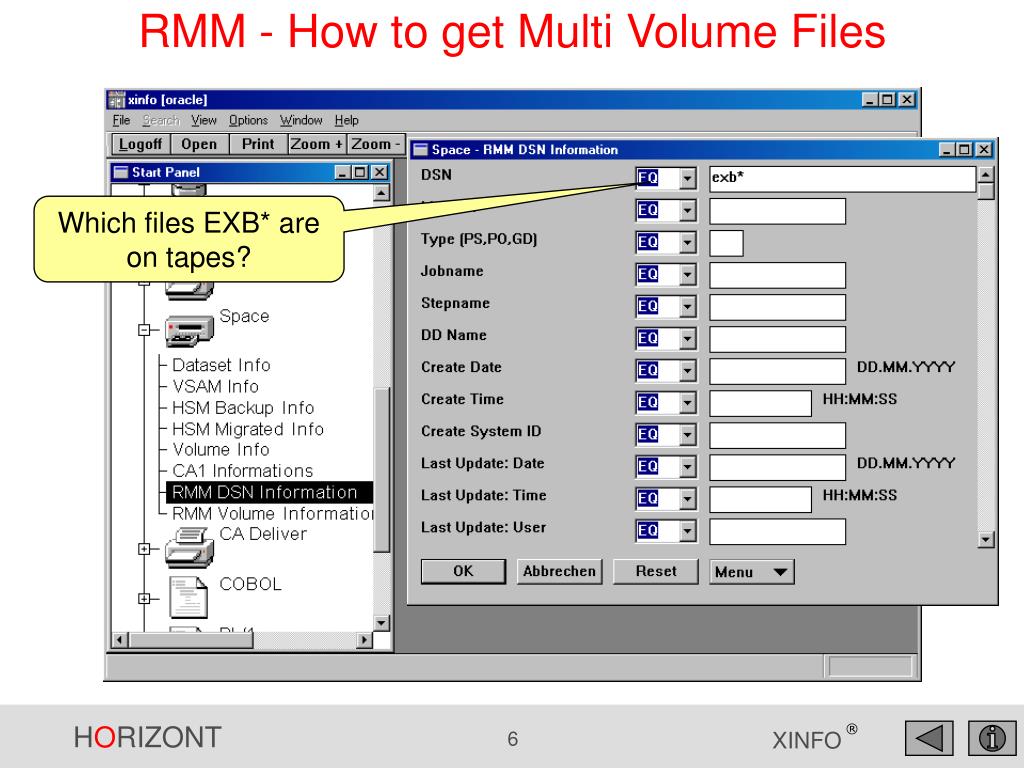Open the Last Update: User operator dropdown
This screenshot has height=768, width=1024.
(687, 530)
